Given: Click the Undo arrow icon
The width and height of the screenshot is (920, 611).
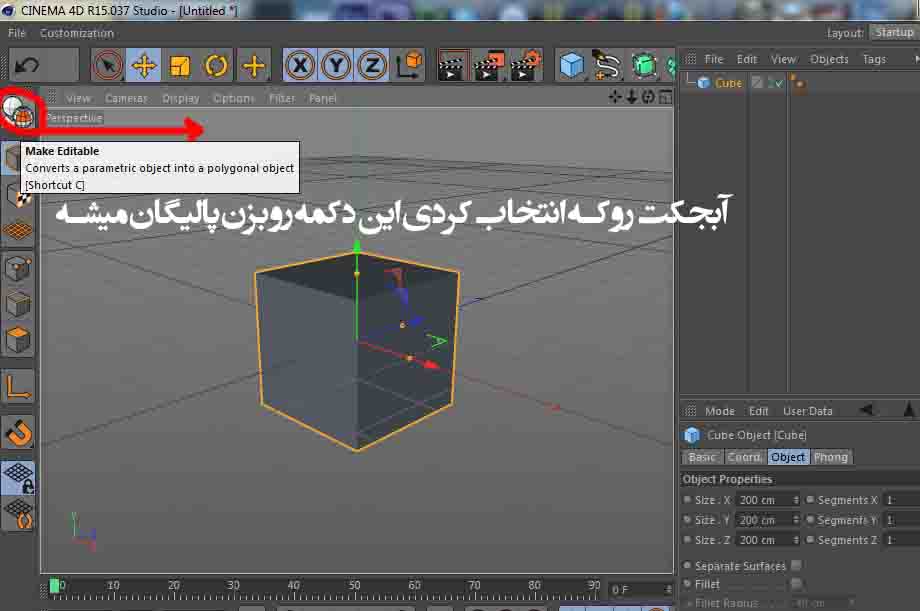Looking at the screenshot, I should (26, 65).
